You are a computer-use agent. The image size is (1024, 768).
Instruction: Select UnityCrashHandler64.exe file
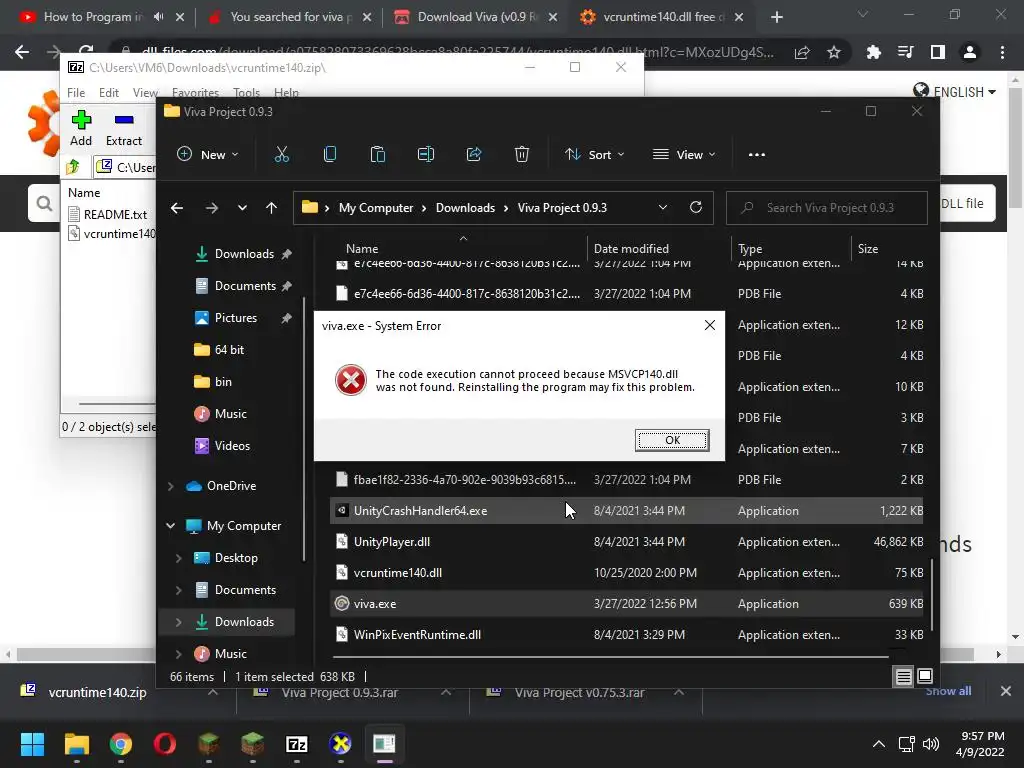click(626, 511)
